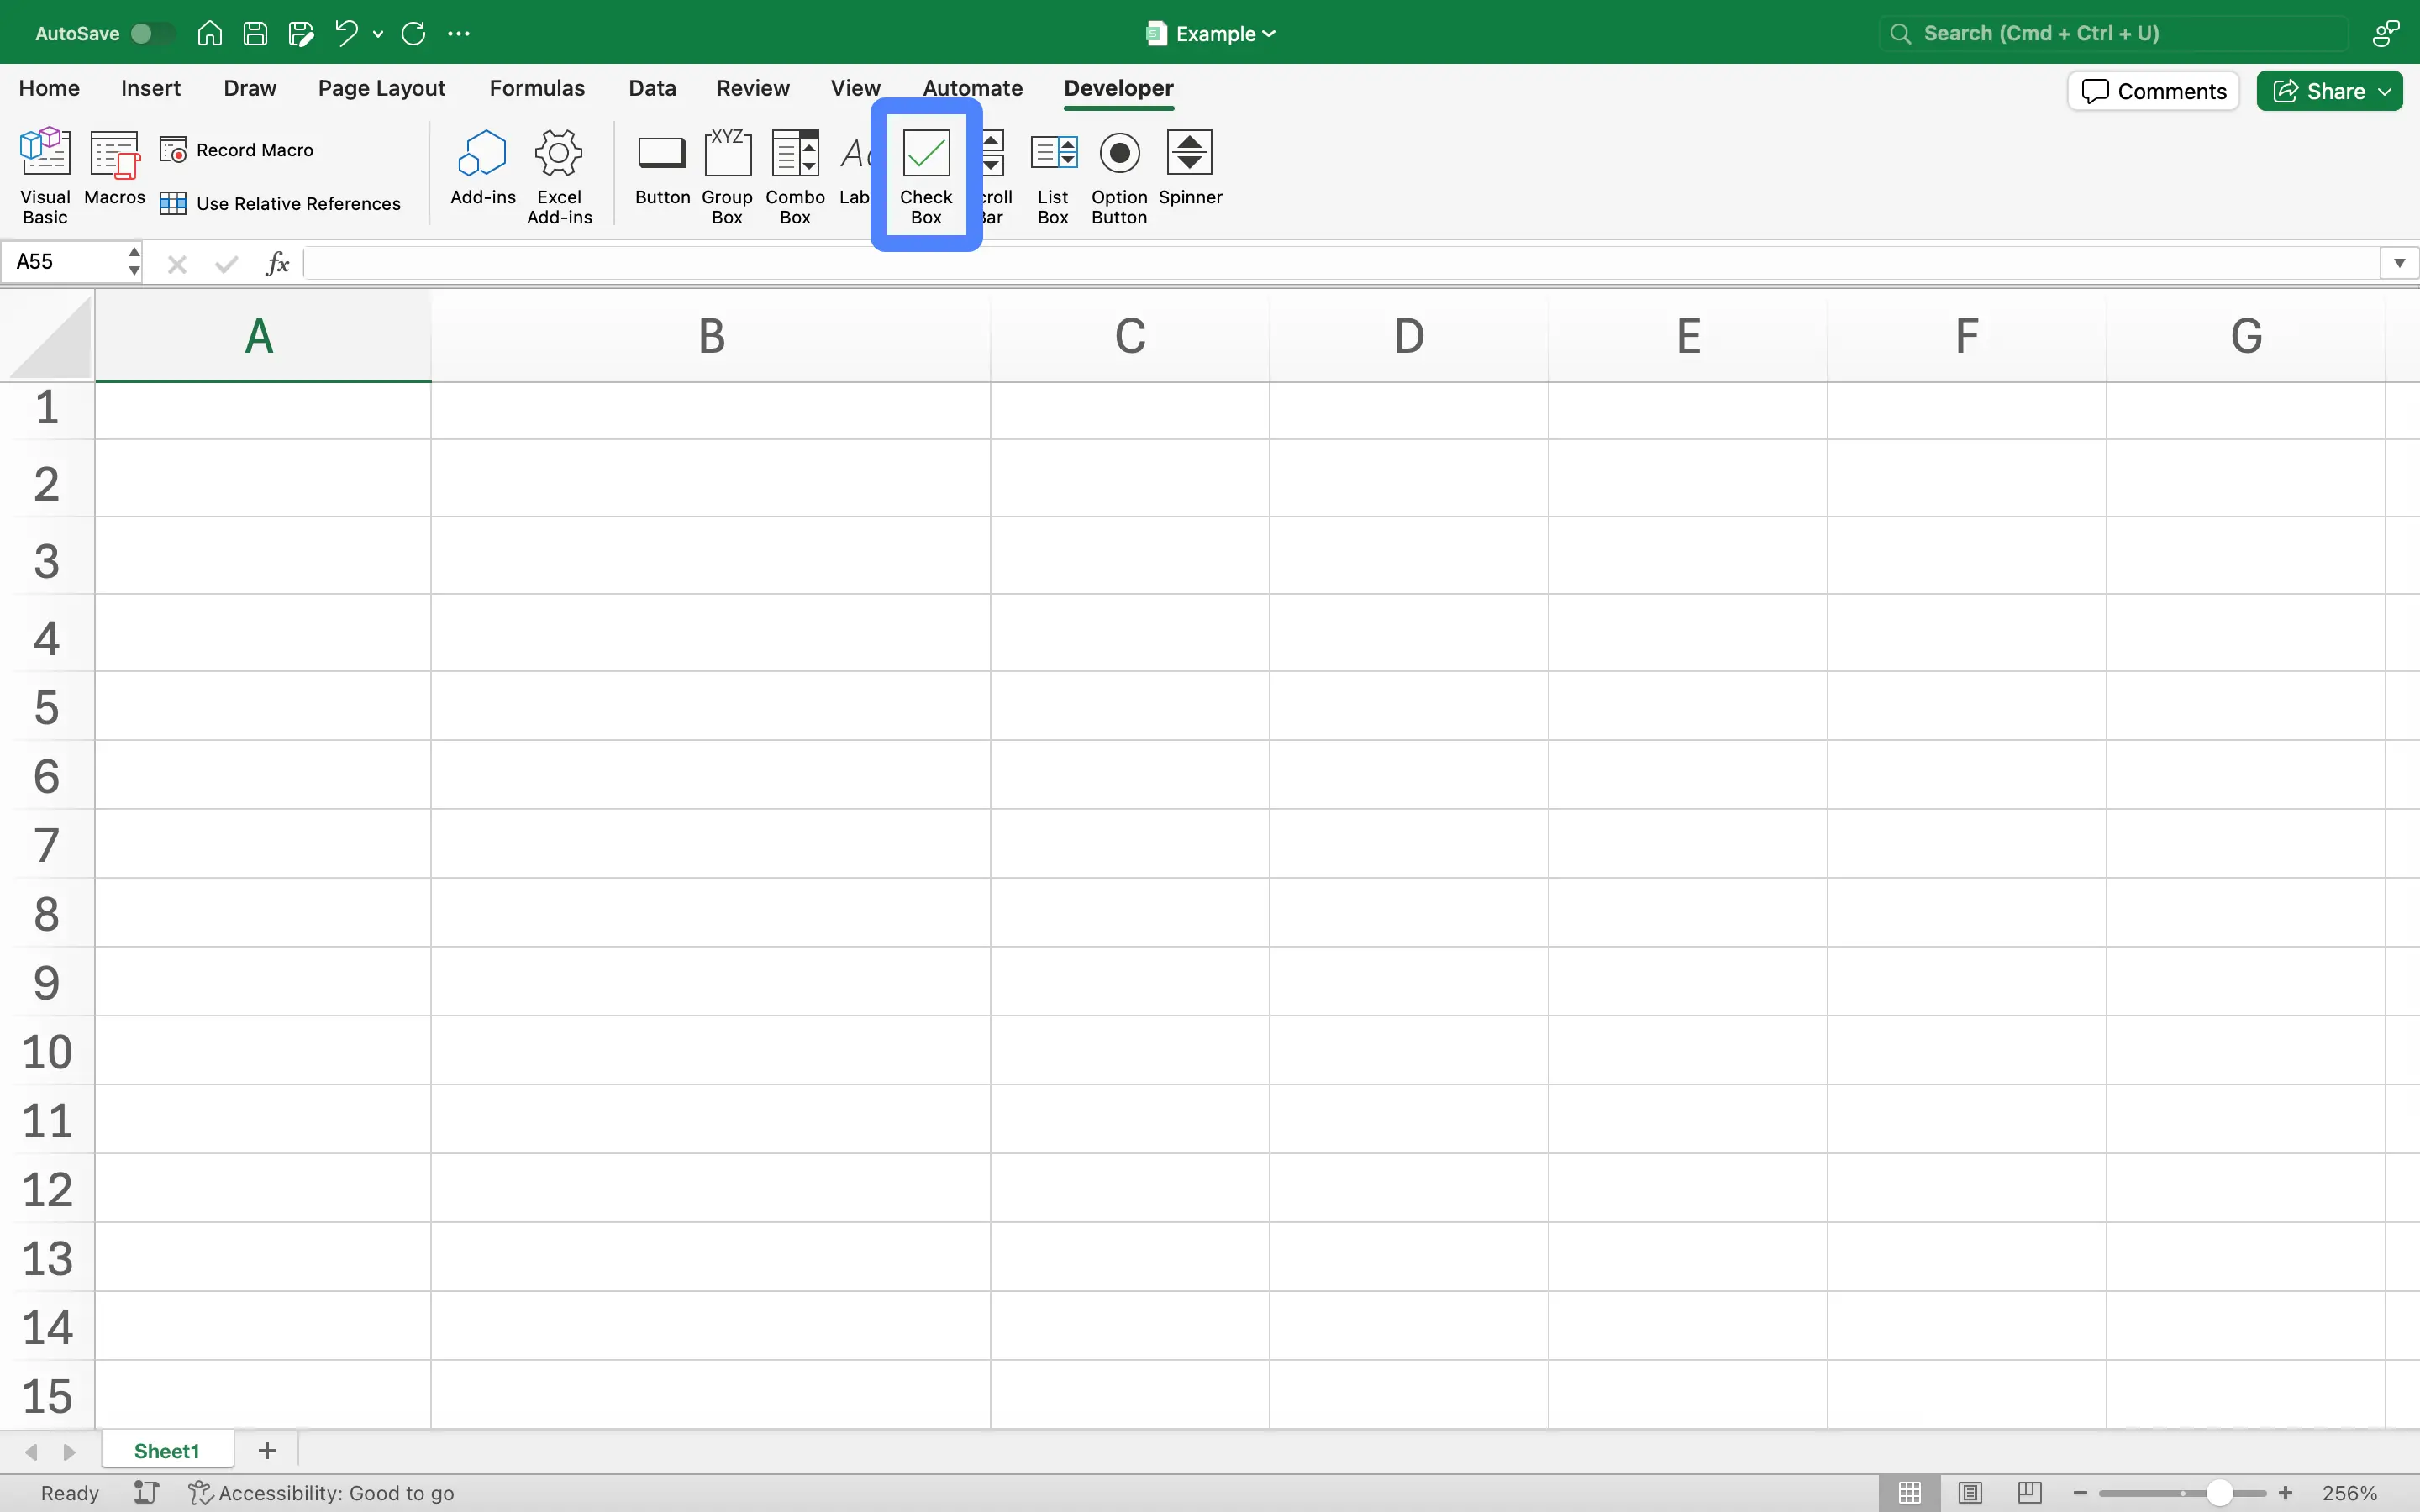Image resolution: width=2420 pixels, height=1512 pixels.
Task: Click the 256% zoom level
Action: [2349, 1493]
